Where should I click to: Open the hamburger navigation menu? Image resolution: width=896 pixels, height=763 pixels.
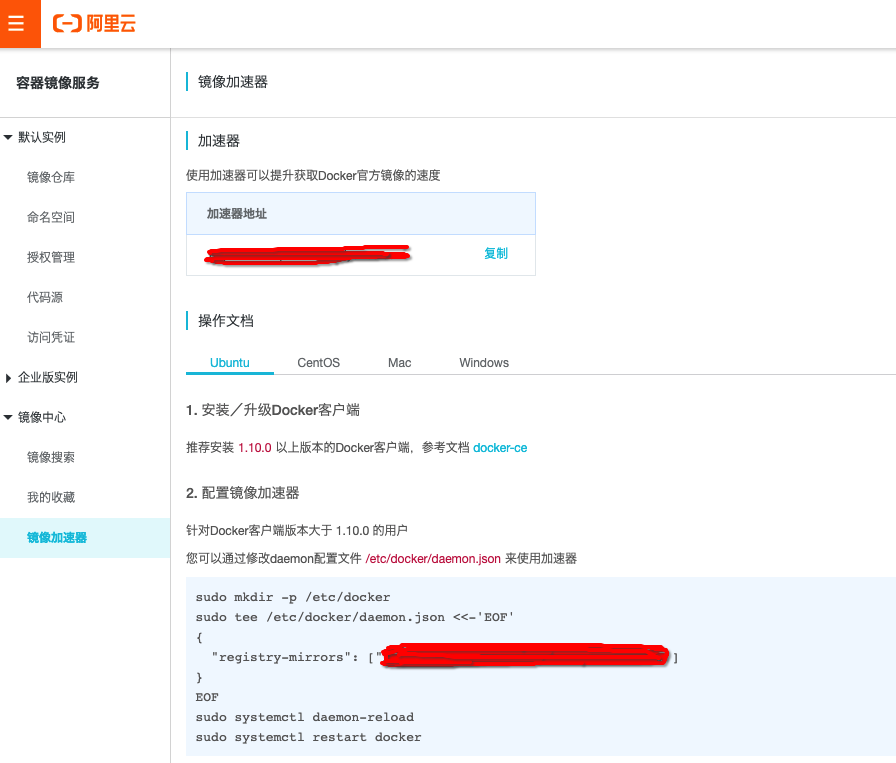19,23
